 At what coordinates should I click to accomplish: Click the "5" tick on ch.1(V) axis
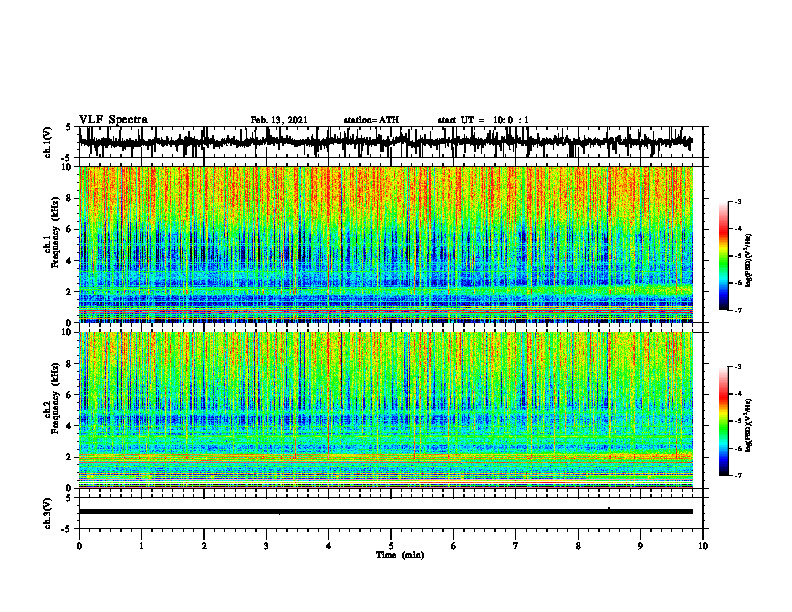[69, 127]
